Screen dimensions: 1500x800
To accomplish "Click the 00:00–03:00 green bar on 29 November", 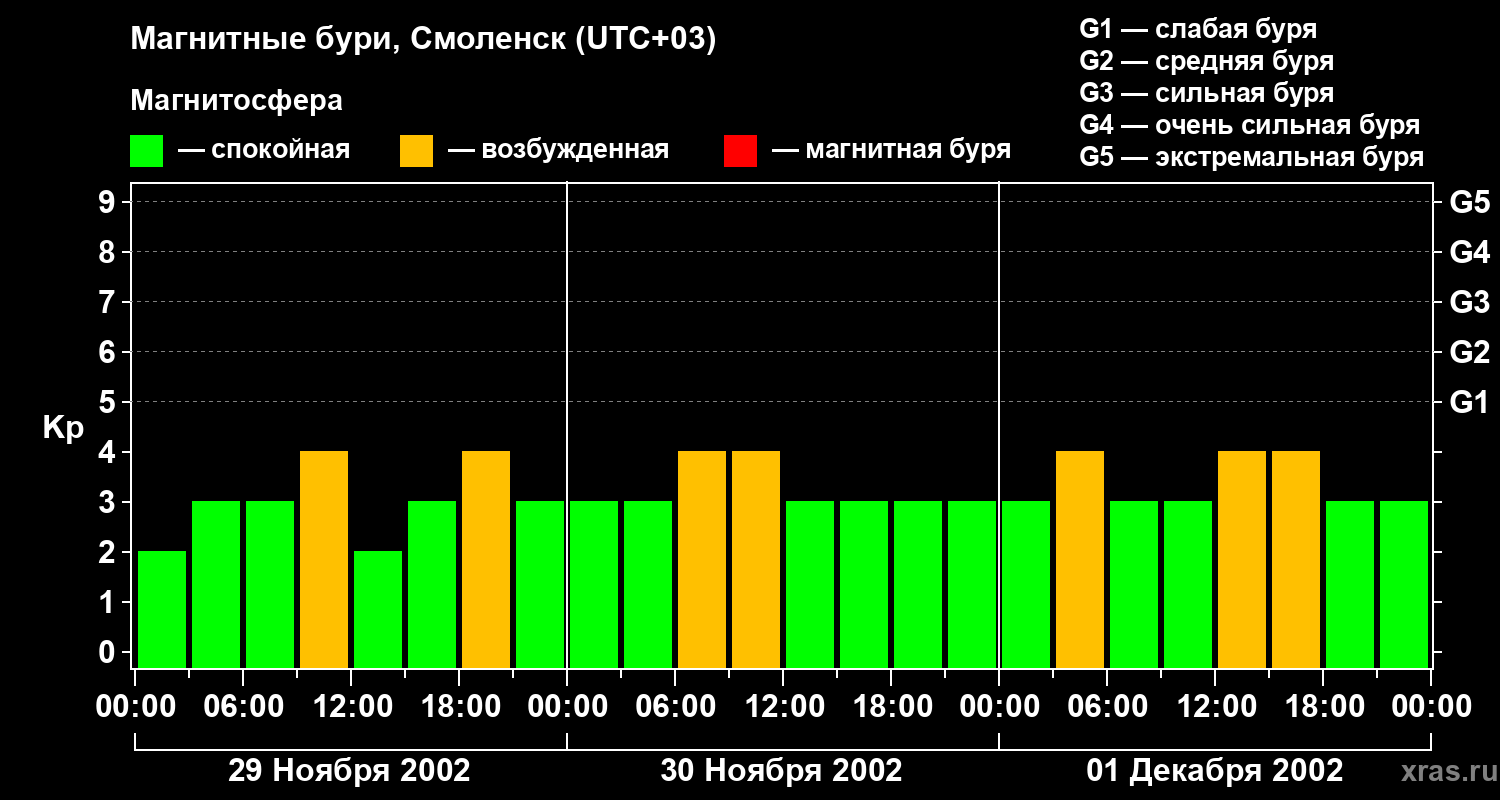I will coord(162,609).
